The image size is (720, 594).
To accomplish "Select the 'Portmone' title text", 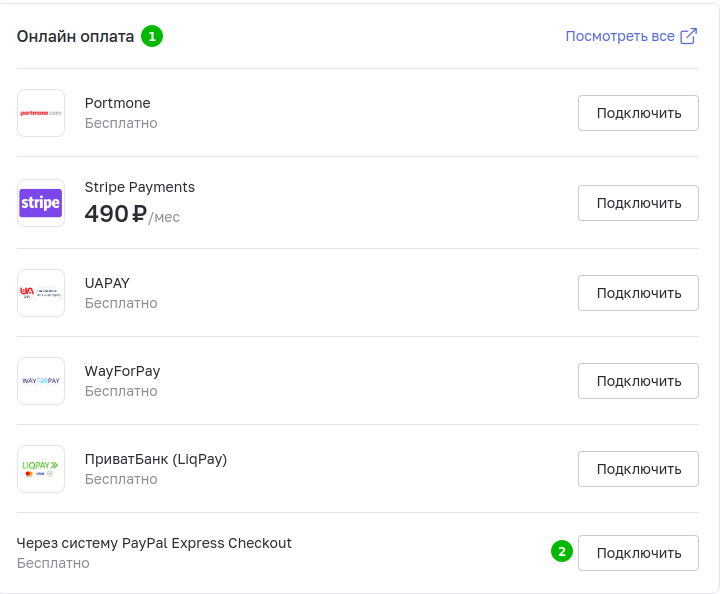I will [x=118, y=103].
